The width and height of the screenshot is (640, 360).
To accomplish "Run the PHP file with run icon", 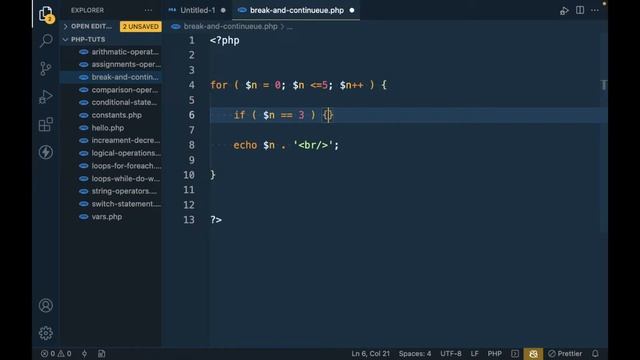I will (564, 11).
